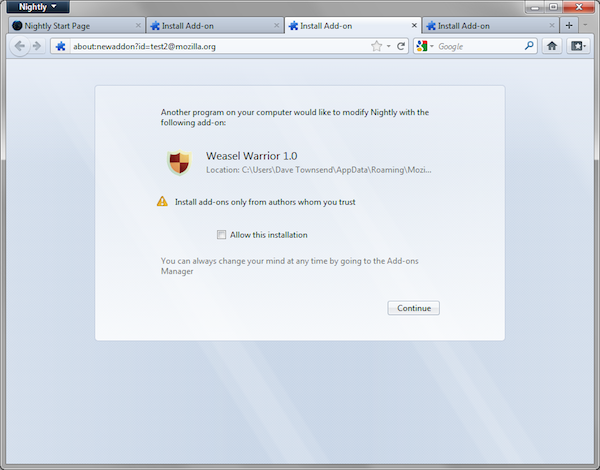
Task: Close the Nightly window
Action: (579, 7)
